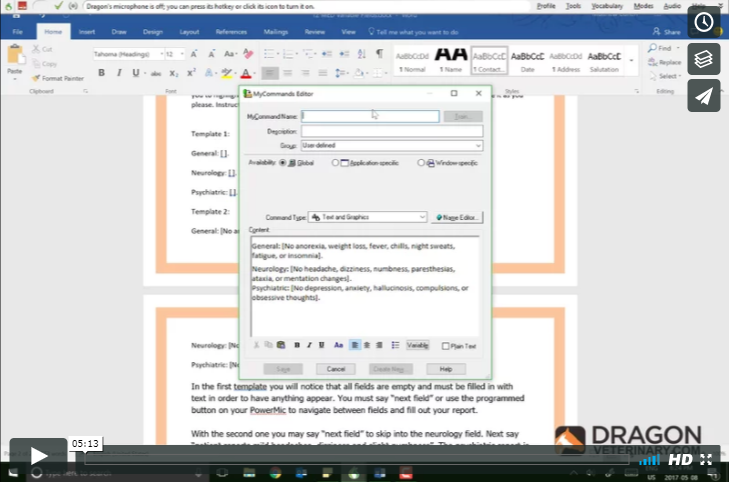Click the Cut command in ribbon

(42, 49)
